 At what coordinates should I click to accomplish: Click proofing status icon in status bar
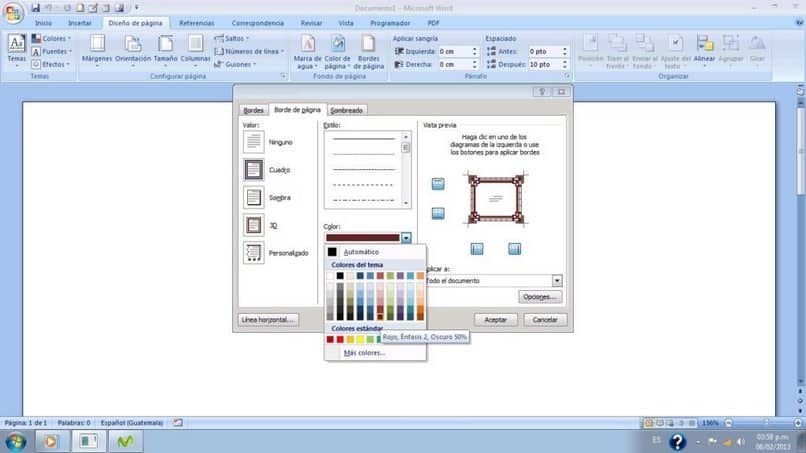177,423
